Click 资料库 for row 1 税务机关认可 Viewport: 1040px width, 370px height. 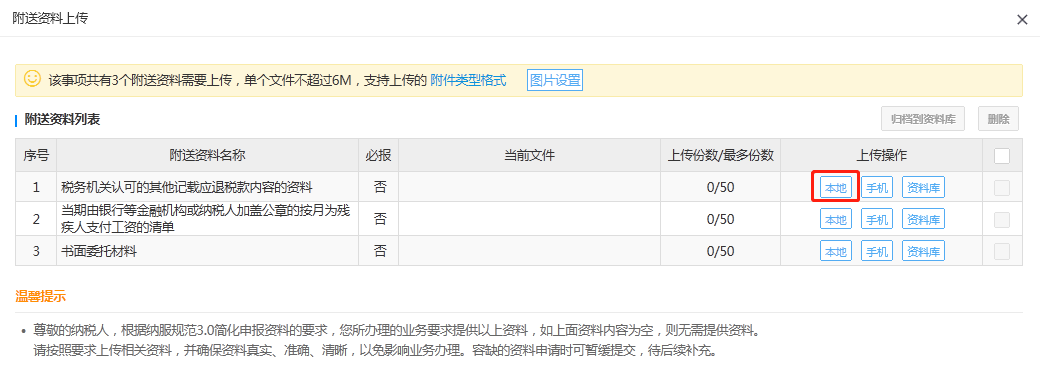pyautogui.click(x=923, y=188)
